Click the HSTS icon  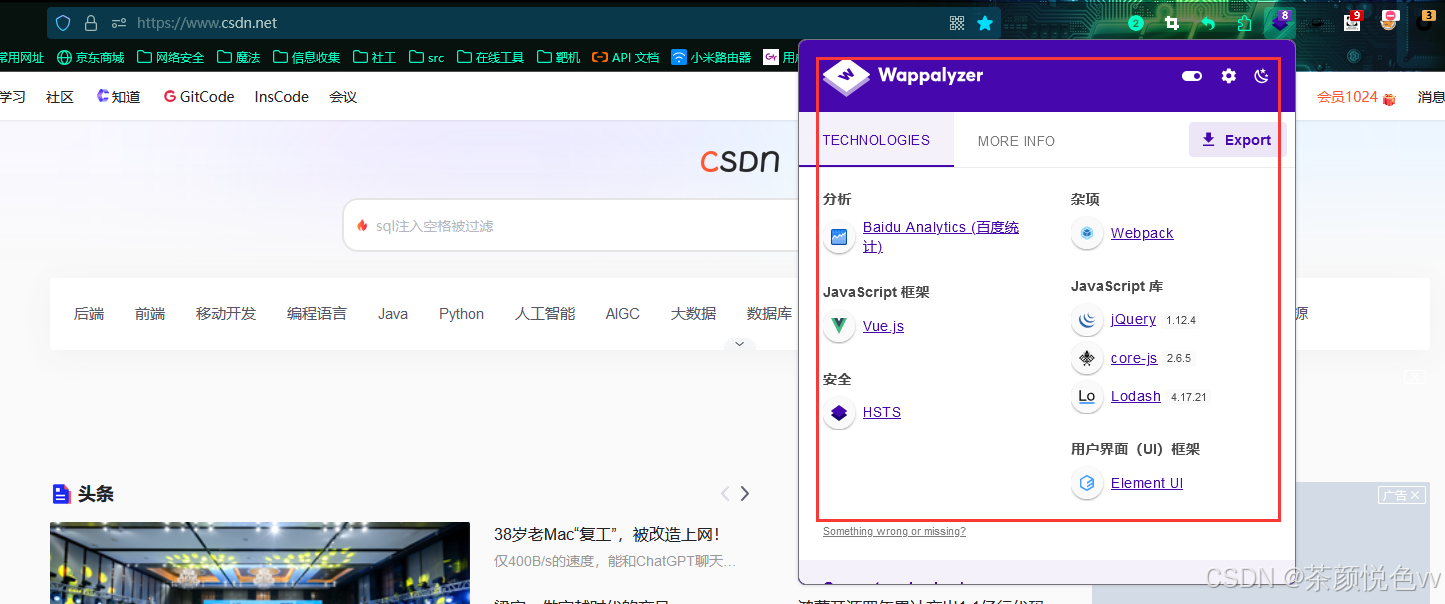point(839,412)
